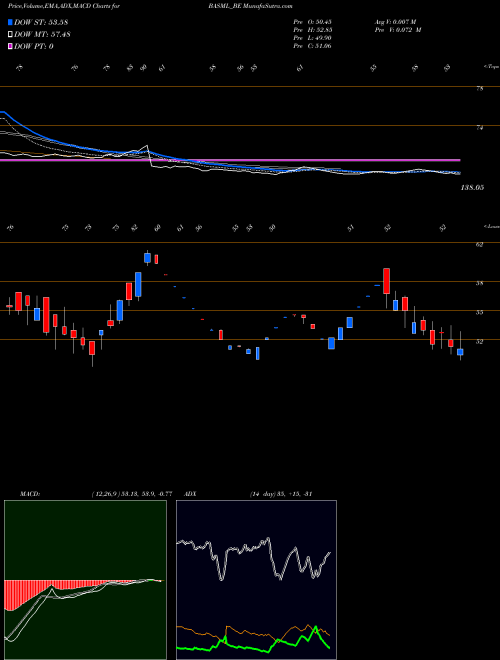This screenshot has width=500, height=660.
Task: Click the ADX '(14 day)' values text
Action: click(281, 494)
